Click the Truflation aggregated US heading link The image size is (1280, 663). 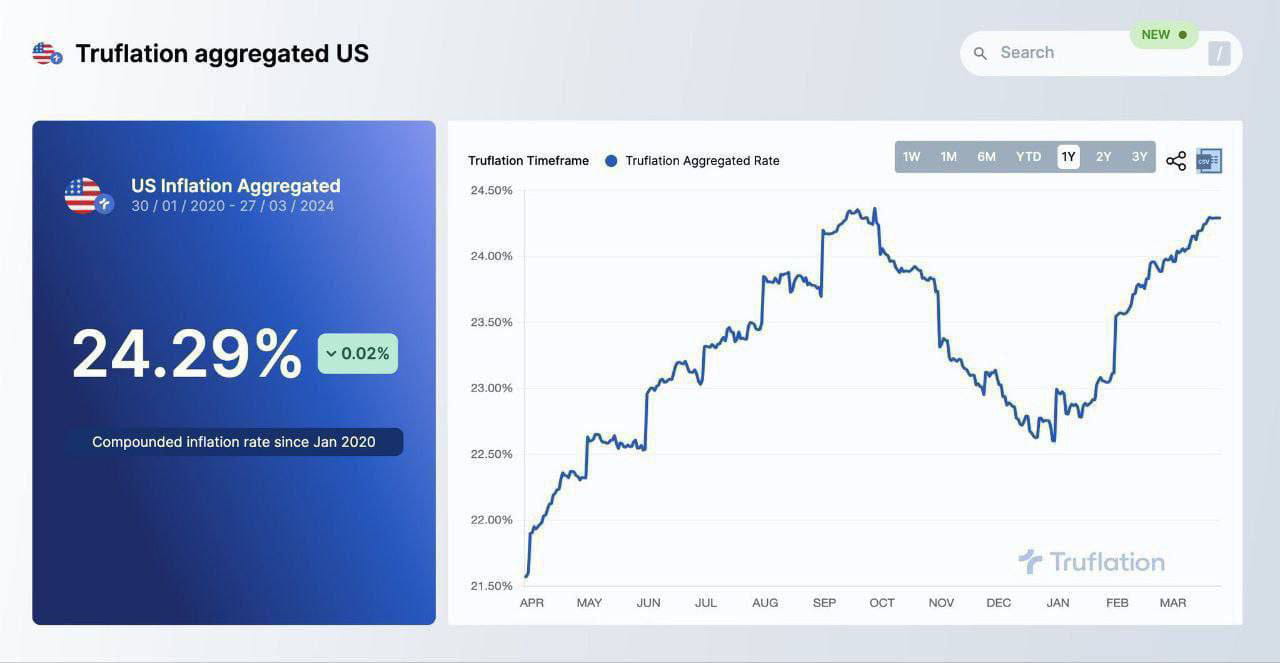point(221,53)
